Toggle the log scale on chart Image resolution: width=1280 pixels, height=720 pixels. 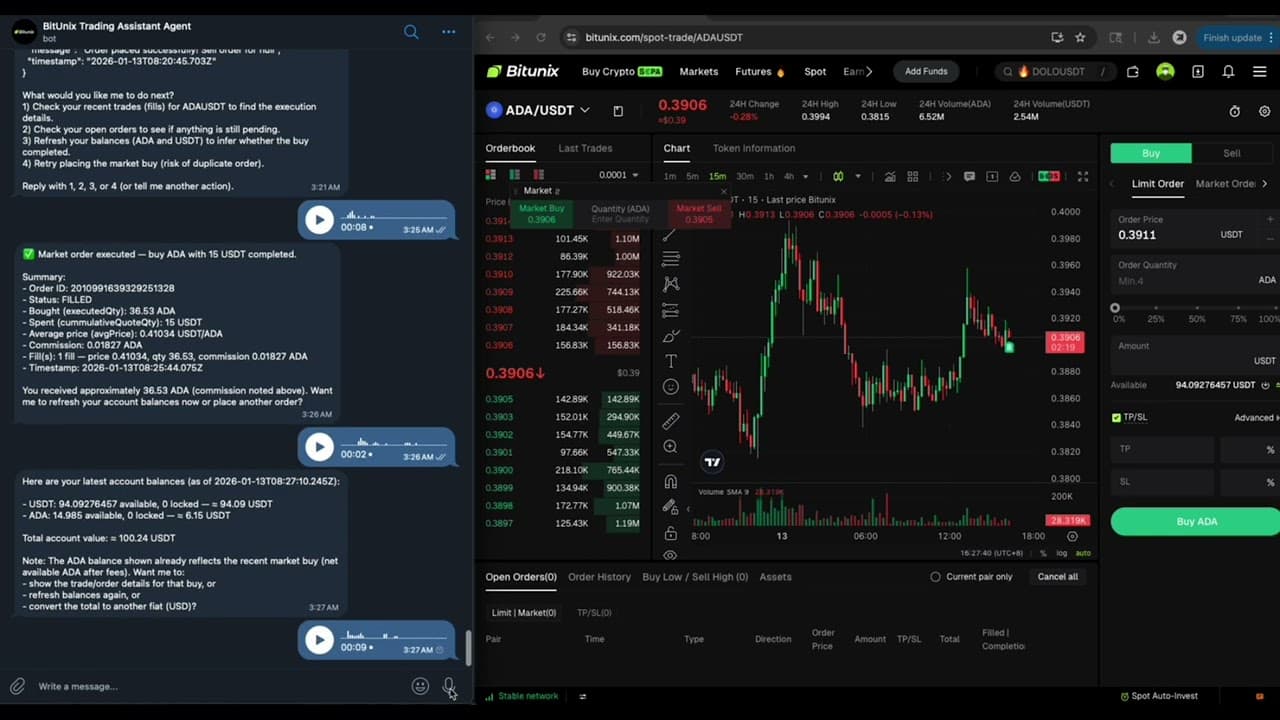coord(1061,553)
